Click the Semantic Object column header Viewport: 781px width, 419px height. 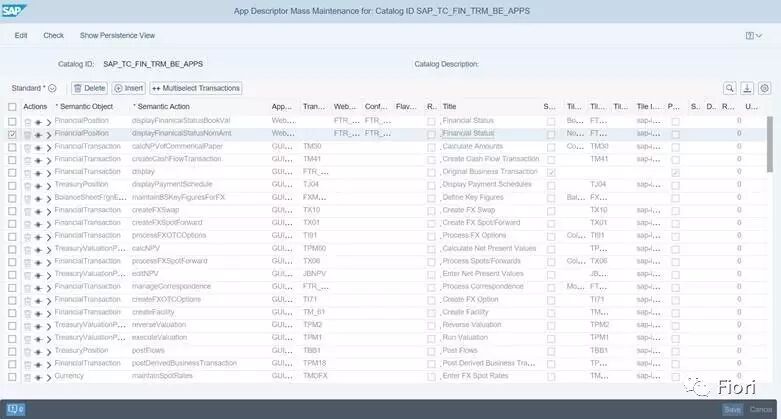click(84, 107)
